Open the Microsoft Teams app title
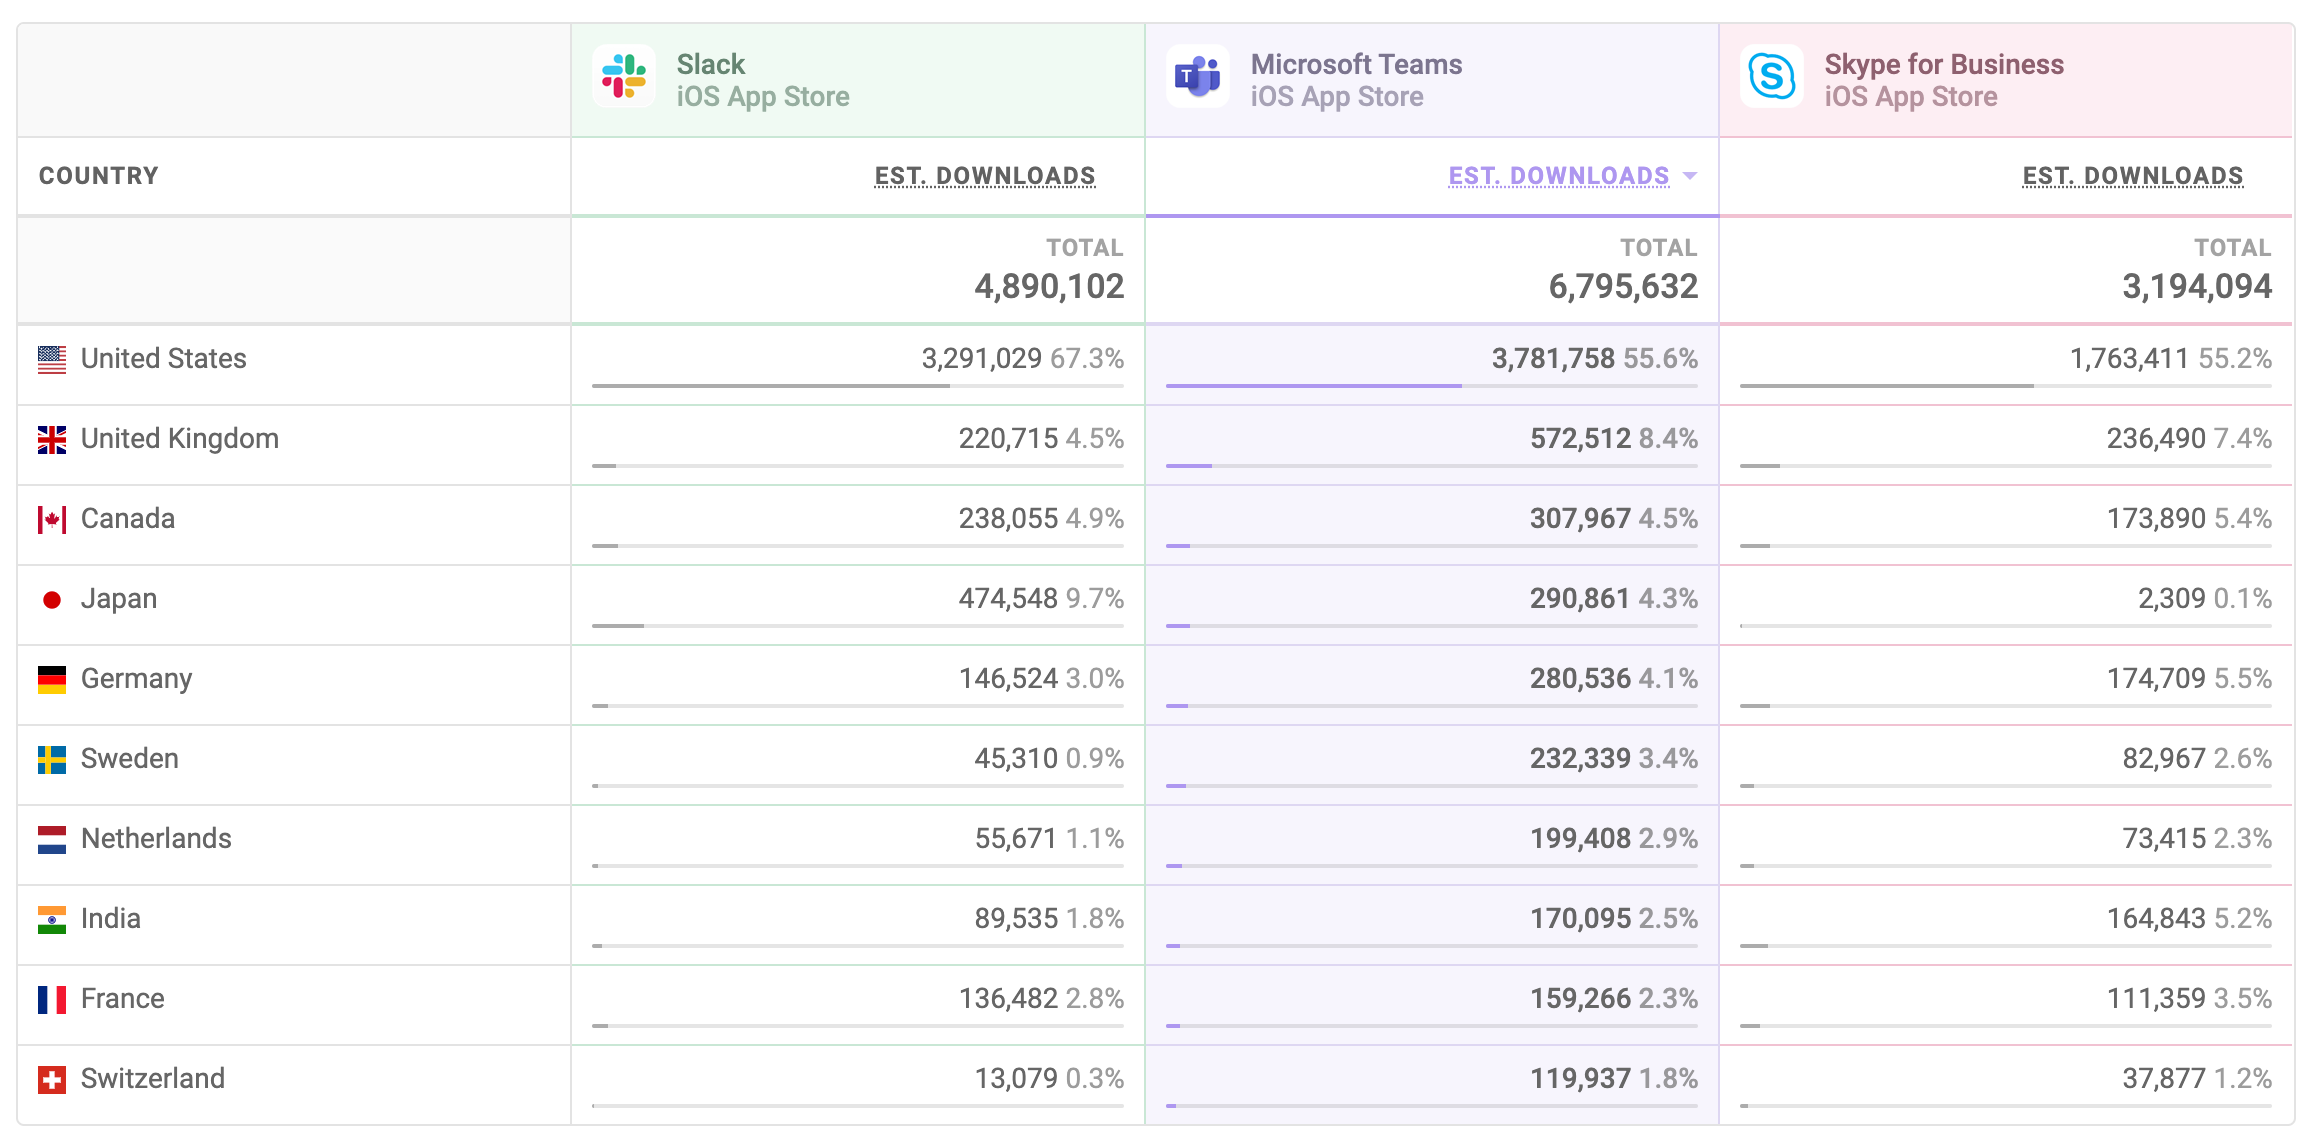2310x1146 pixels. click(1356, 64)
